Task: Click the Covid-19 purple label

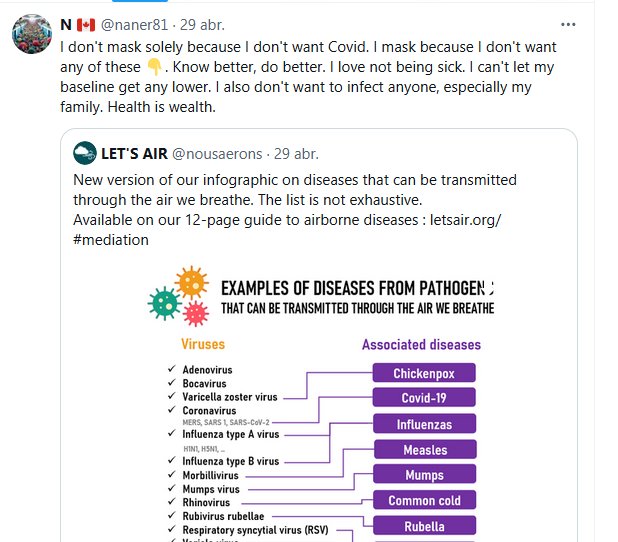Action: pos(424,398)
